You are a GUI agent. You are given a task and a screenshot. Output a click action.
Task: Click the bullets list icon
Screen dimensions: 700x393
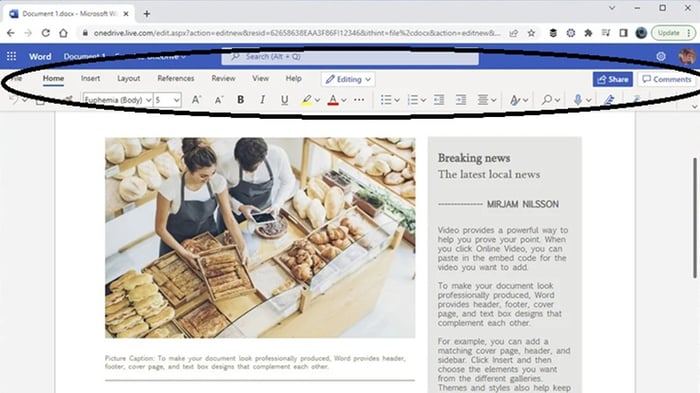[x=386, y=100]
